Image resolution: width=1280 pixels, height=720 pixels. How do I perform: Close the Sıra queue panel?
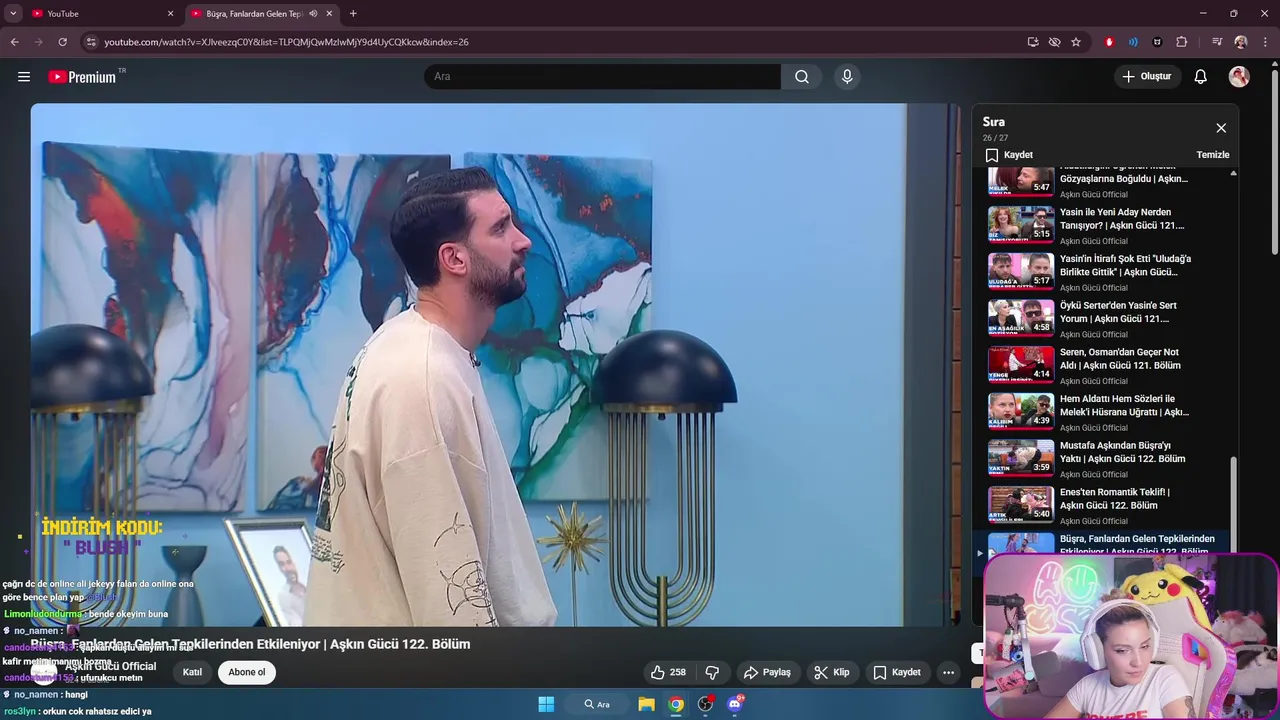pyautogui.click(x=1221, y=128)
